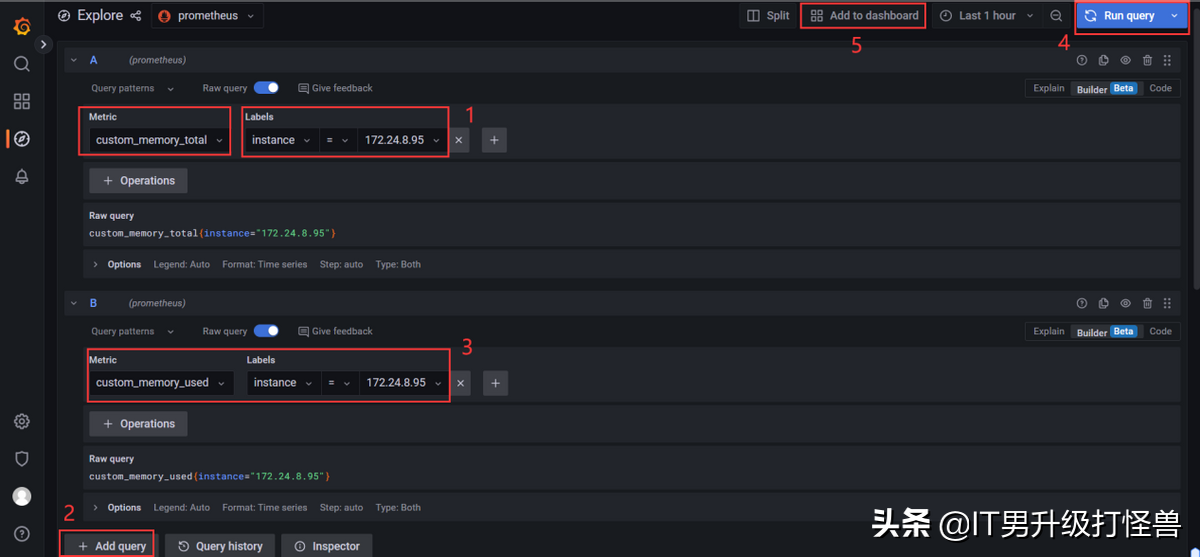1200x557 pixels.
Task: Show help for query B
Action: [1081, 304]
